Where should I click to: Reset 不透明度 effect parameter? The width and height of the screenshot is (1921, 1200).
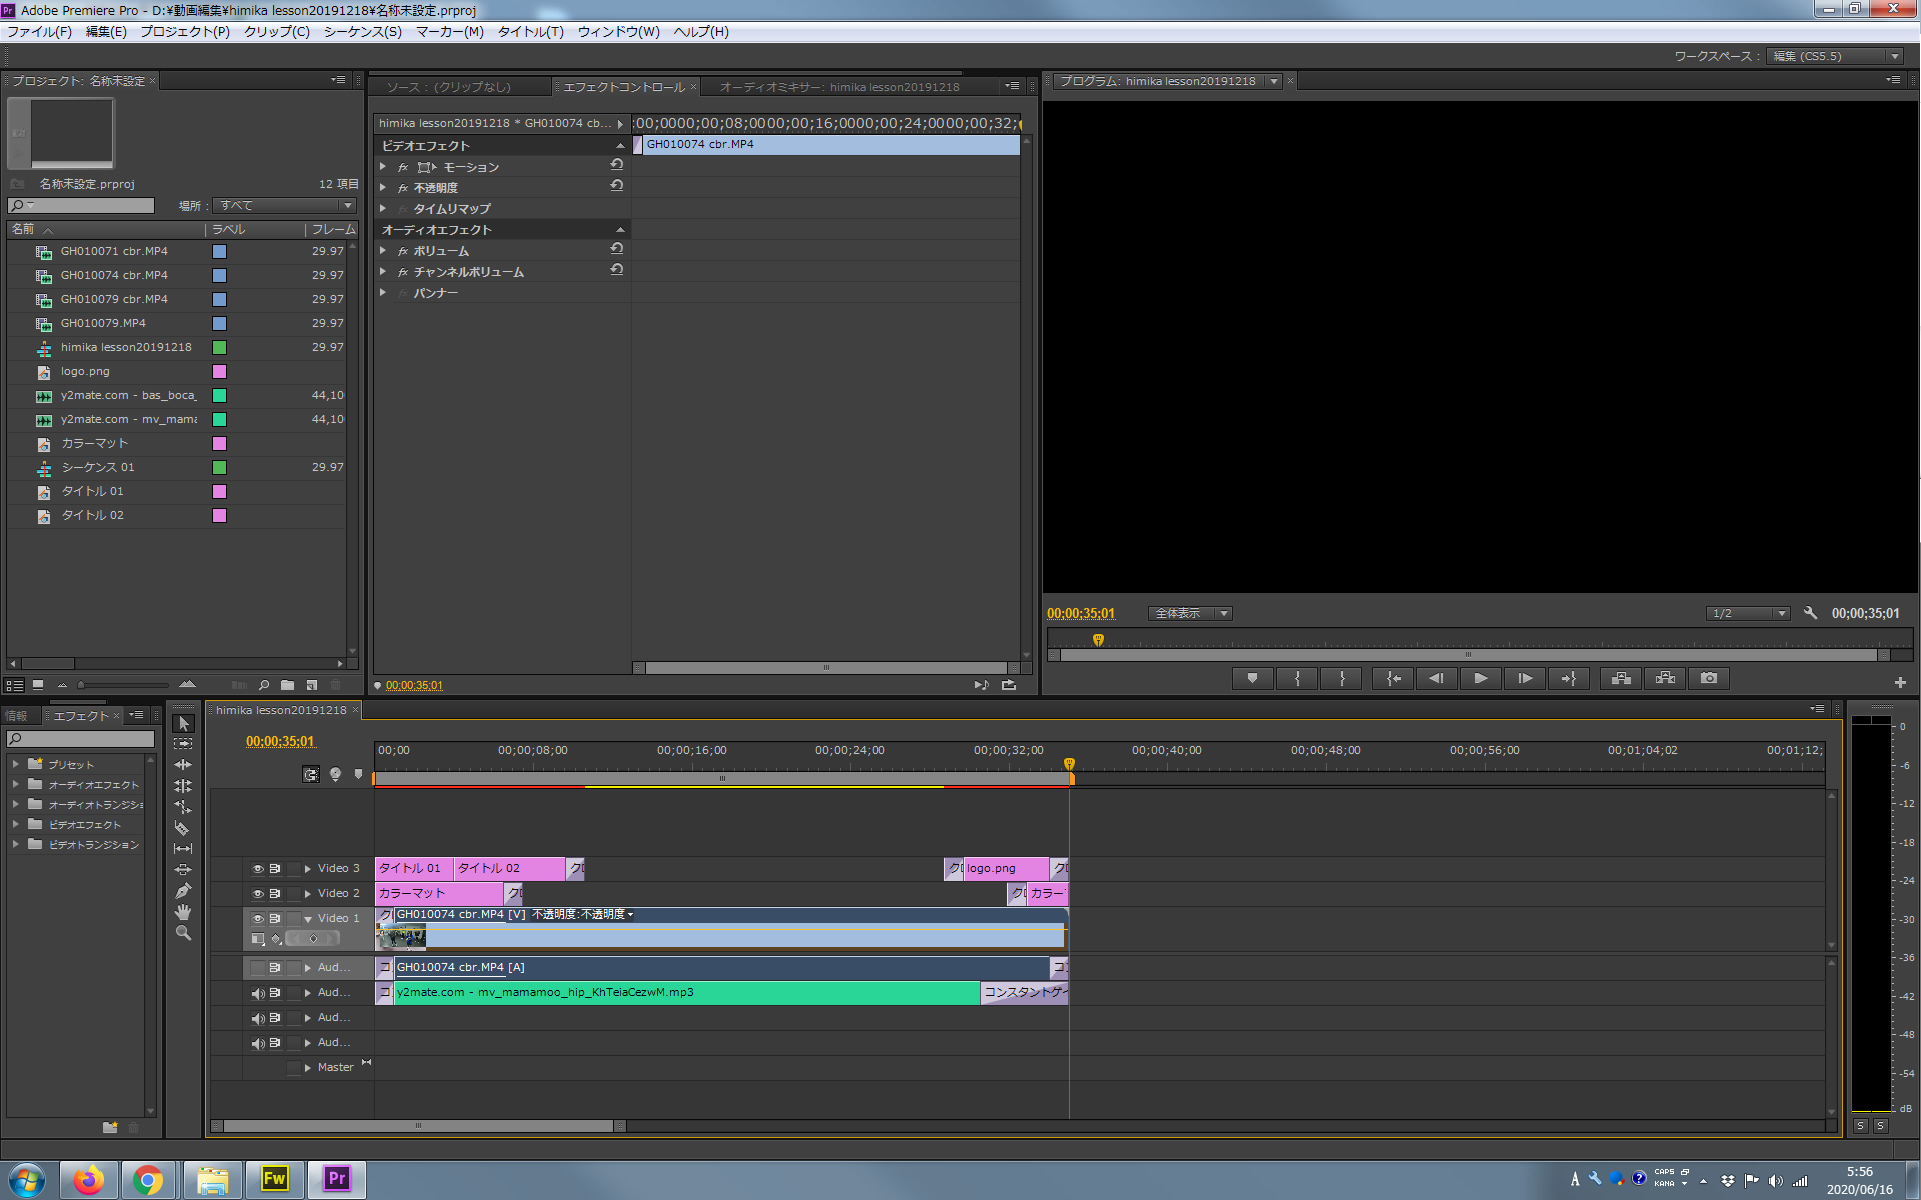coord(617,186)
